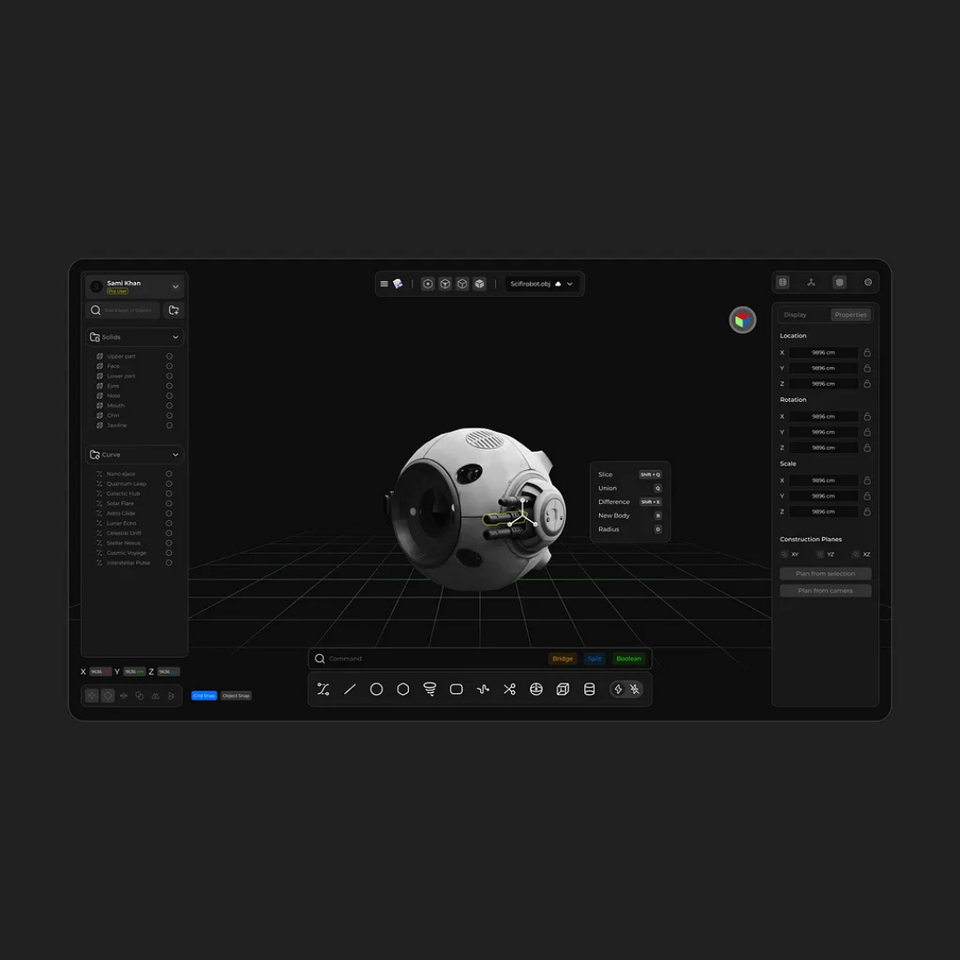The image size is (960, 960).
Task: Click the material sphere icon in the top-right toolbar
Action: click(868, 282)
